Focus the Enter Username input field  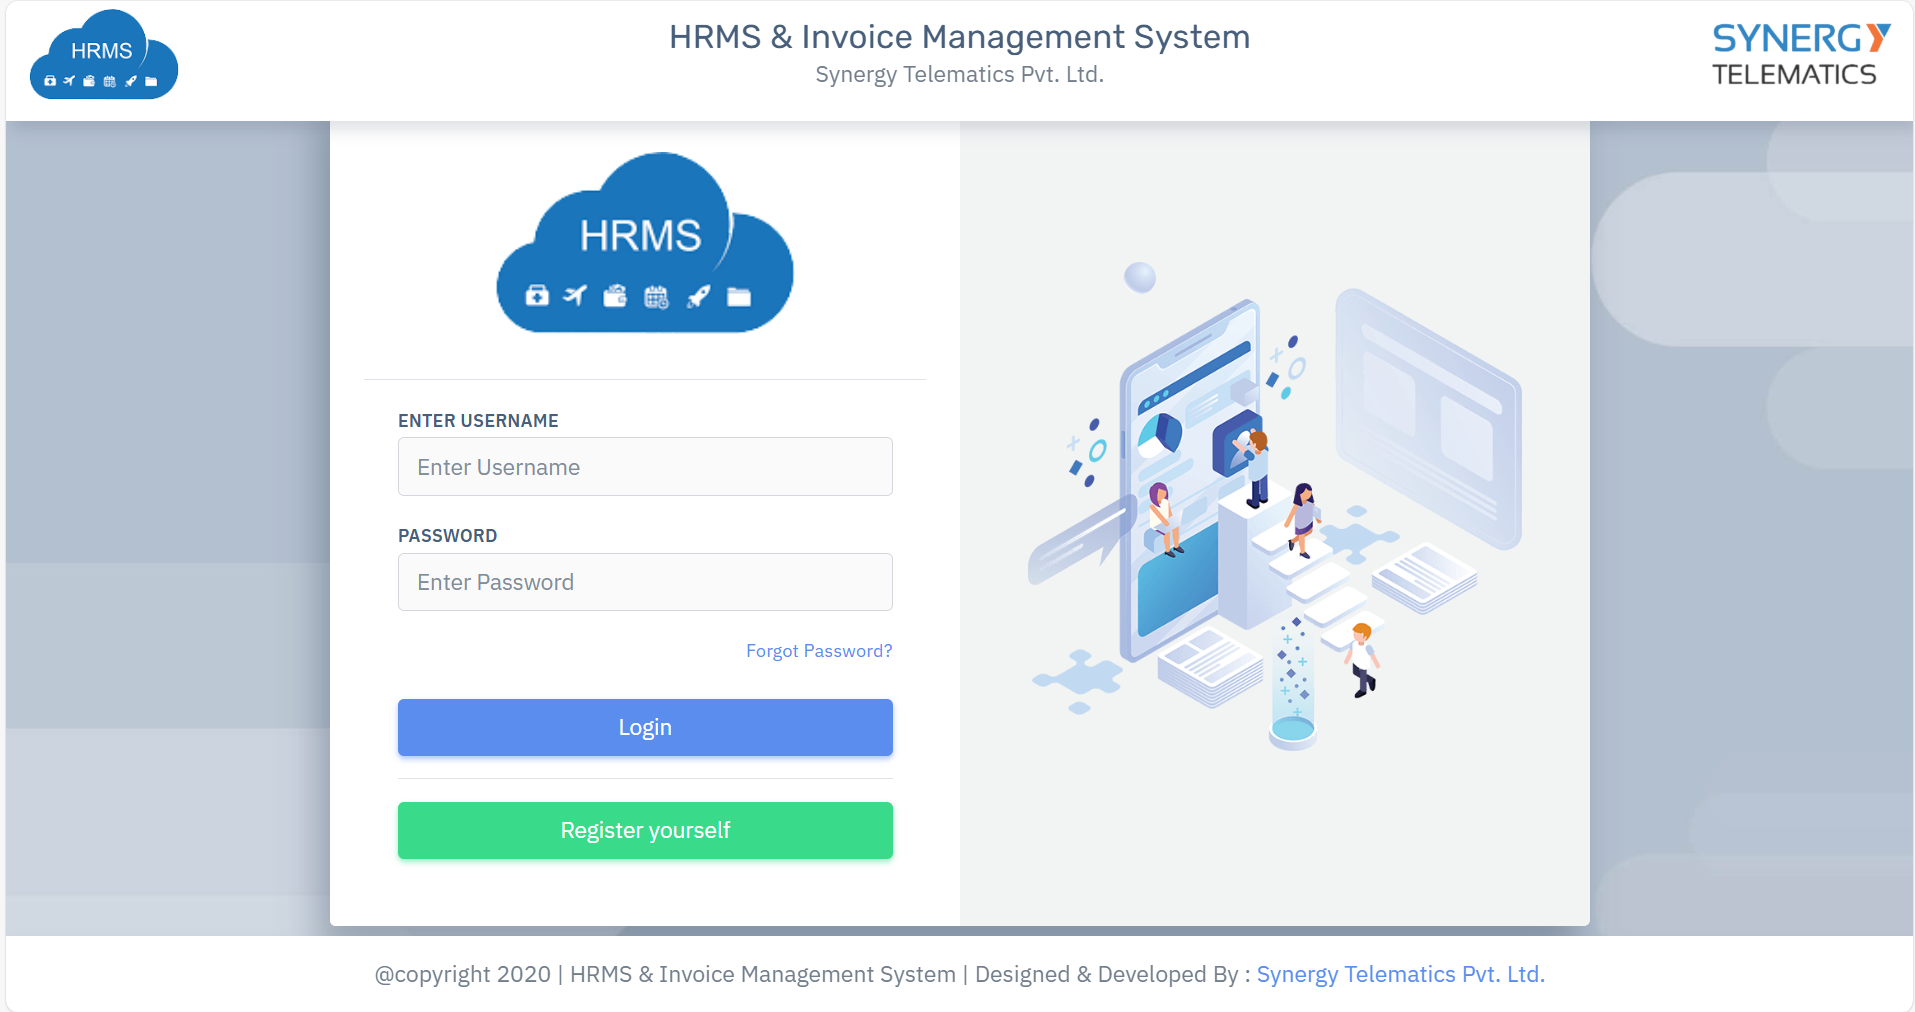tap(645, 467)
